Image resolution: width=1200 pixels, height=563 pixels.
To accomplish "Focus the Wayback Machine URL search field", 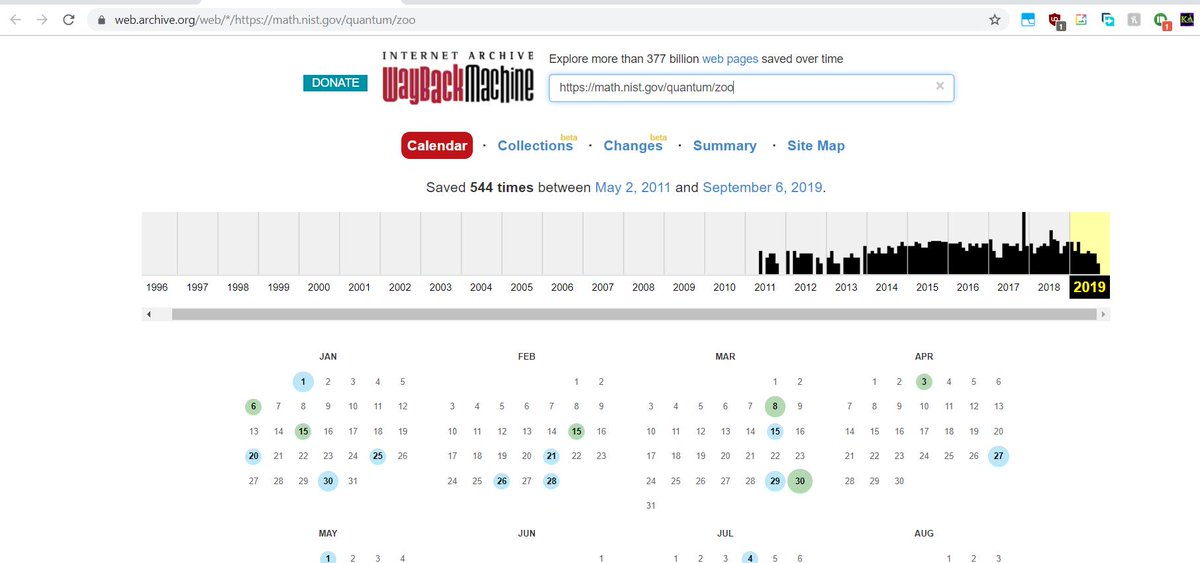I will tap(751, 88).
